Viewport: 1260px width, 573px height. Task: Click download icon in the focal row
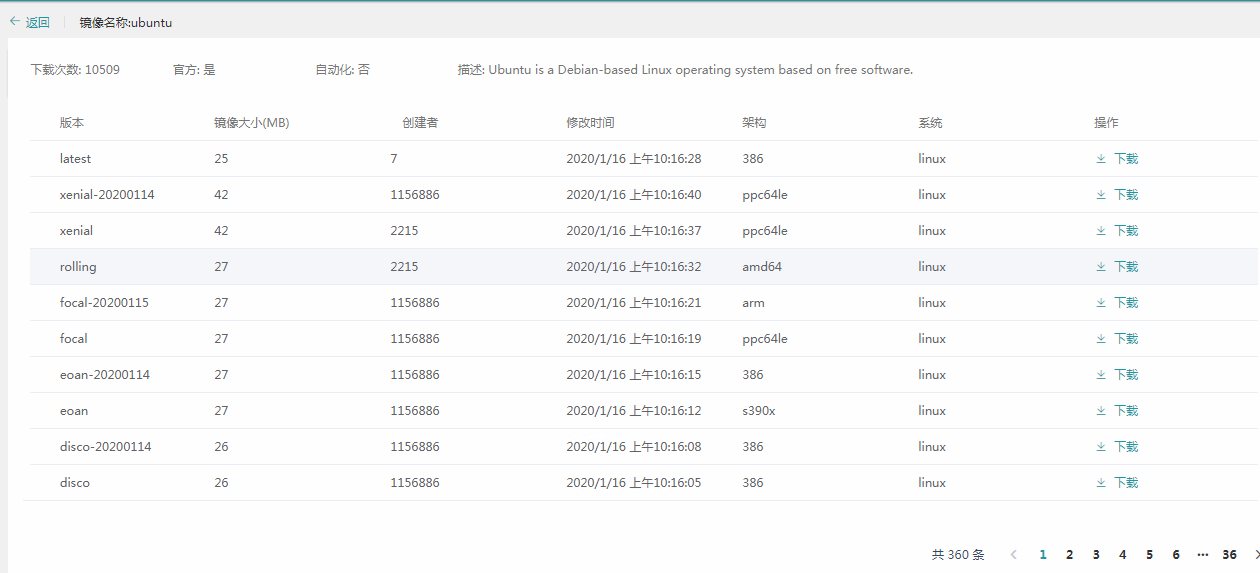pos(1101,338)
